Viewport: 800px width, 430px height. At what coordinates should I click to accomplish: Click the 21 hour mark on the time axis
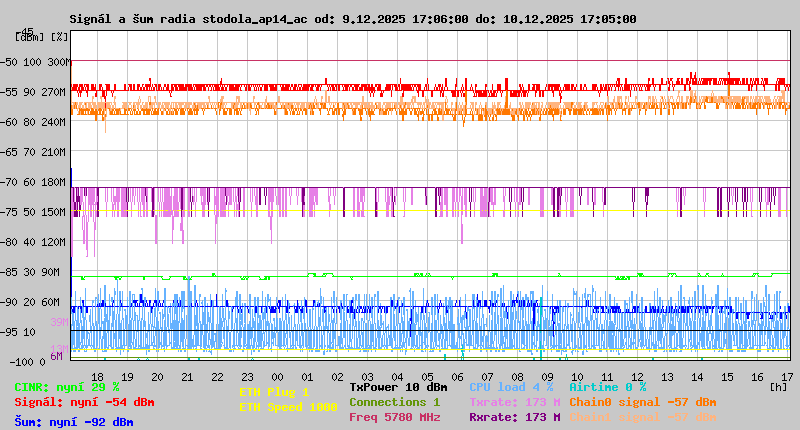188,376
